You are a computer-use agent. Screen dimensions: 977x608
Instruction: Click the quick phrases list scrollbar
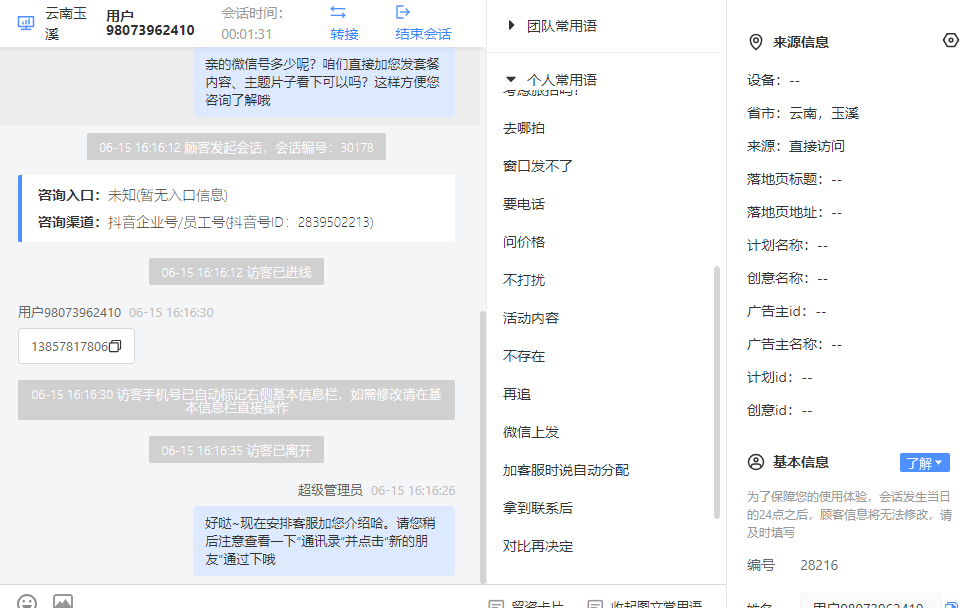point(717,392)
